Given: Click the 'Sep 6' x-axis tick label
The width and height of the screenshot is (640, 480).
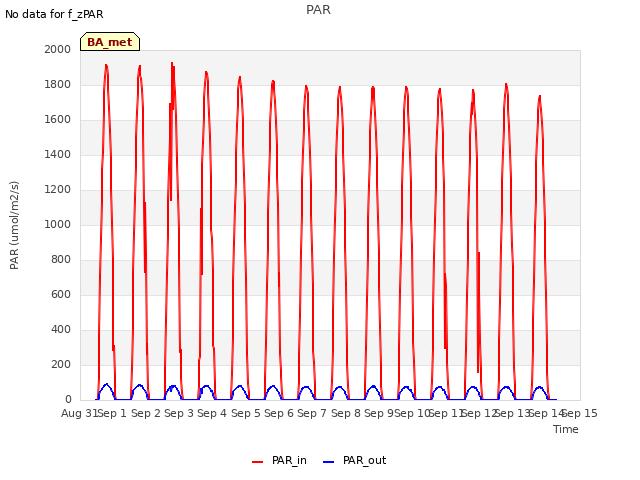Looking at the screenshot, I should coord(279,413).
